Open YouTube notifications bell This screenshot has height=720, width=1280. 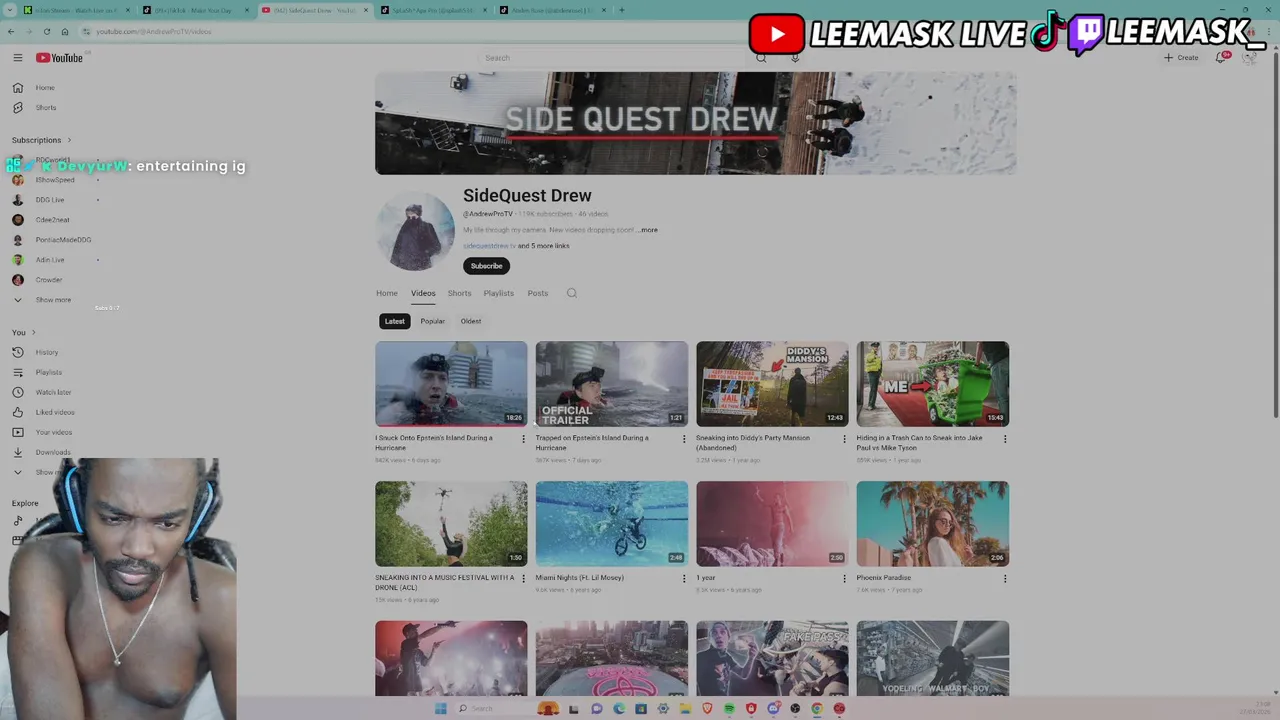(x=1221, y=58)
